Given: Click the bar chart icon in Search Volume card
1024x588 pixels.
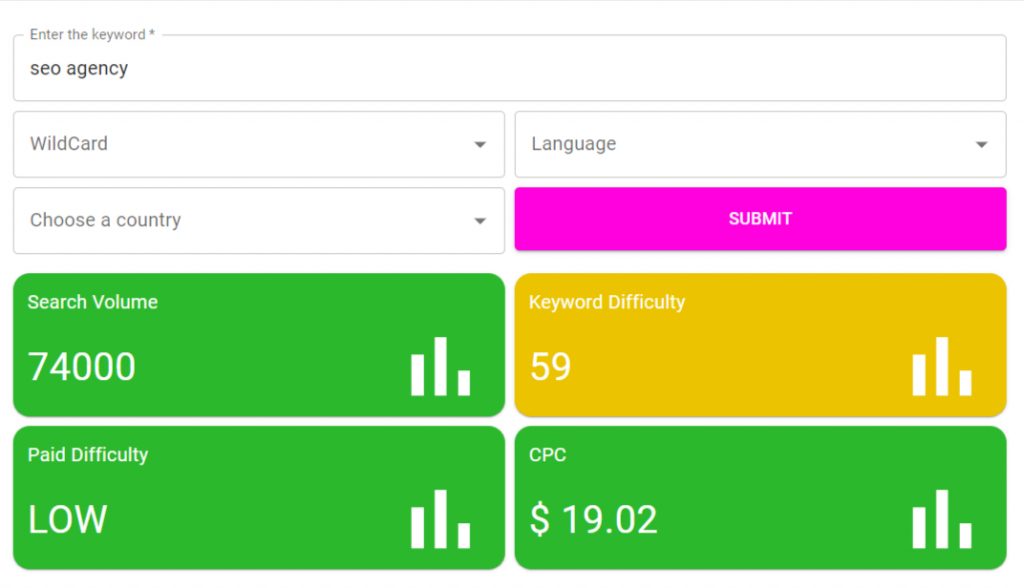Looking at the screenshot, I should [440, 367].
